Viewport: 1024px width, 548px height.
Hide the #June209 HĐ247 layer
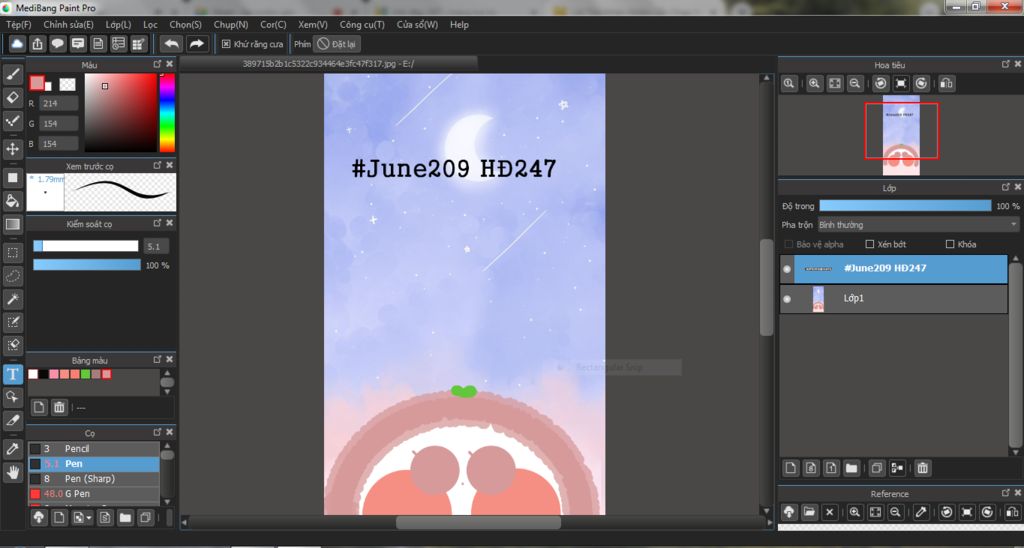787,268
